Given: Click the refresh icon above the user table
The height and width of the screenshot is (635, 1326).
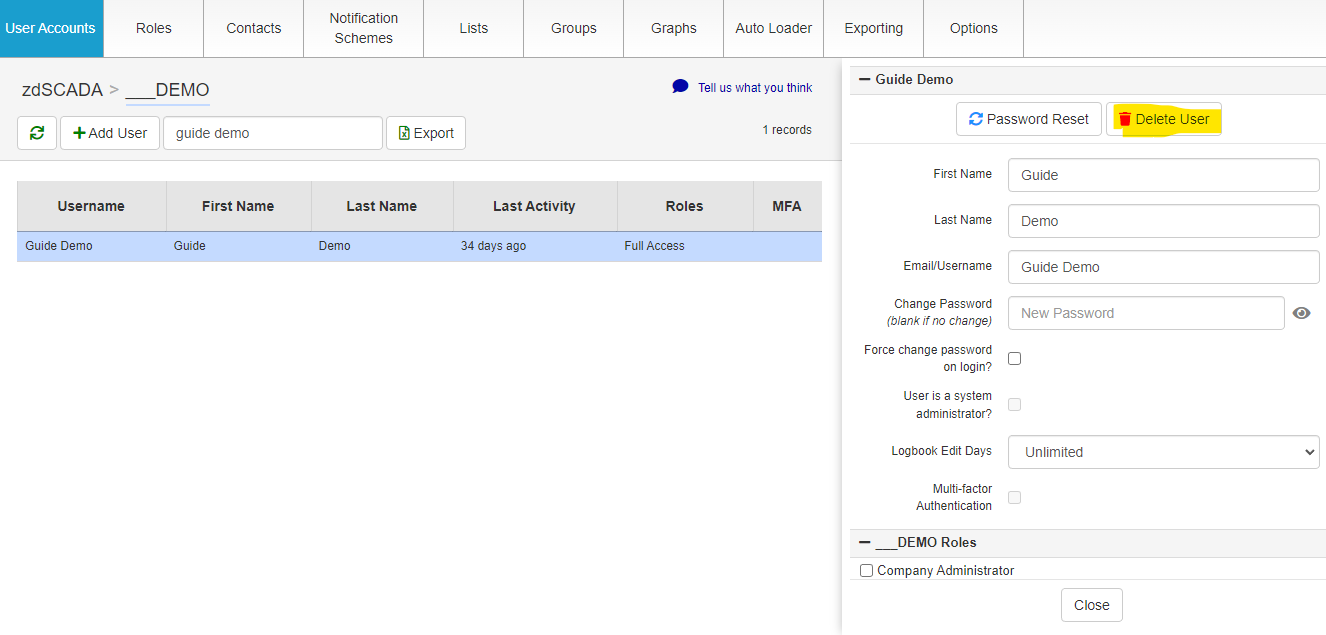Looking at the screenshot, I should [36, 132].
